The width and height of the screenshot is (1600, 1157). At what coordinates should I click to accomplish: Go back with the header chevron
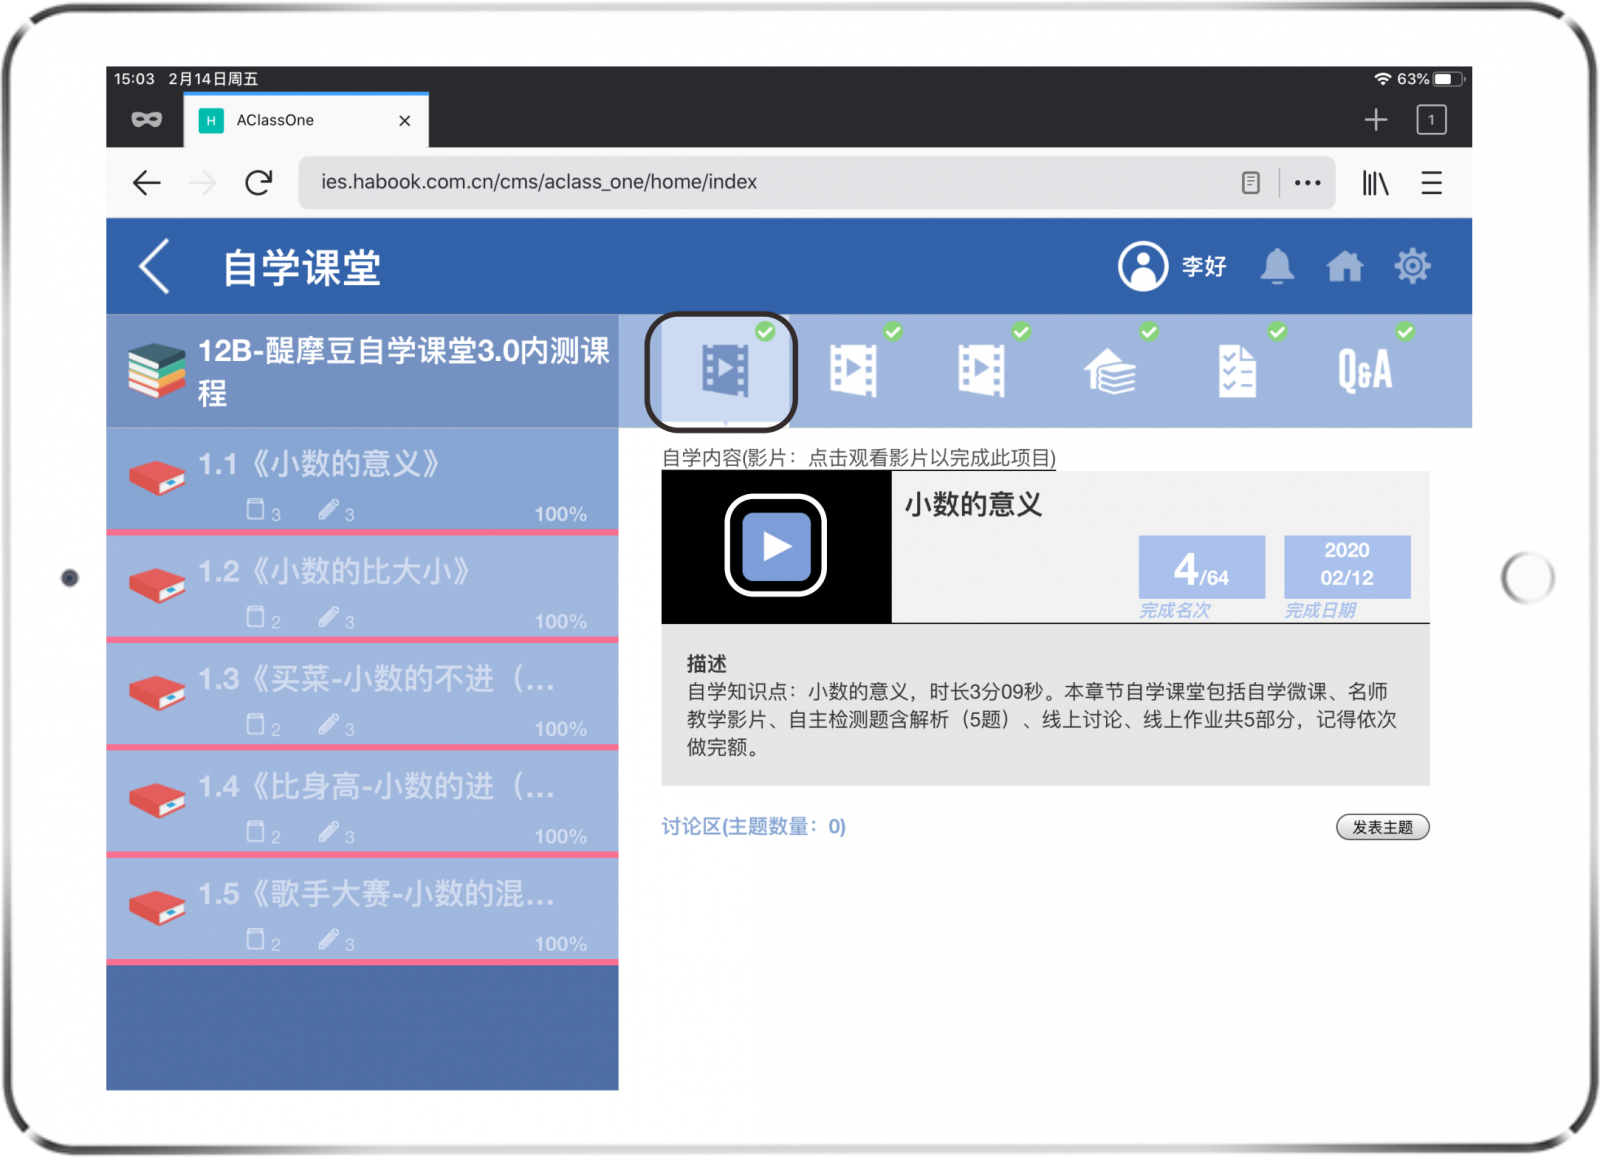tap(154, 267)
